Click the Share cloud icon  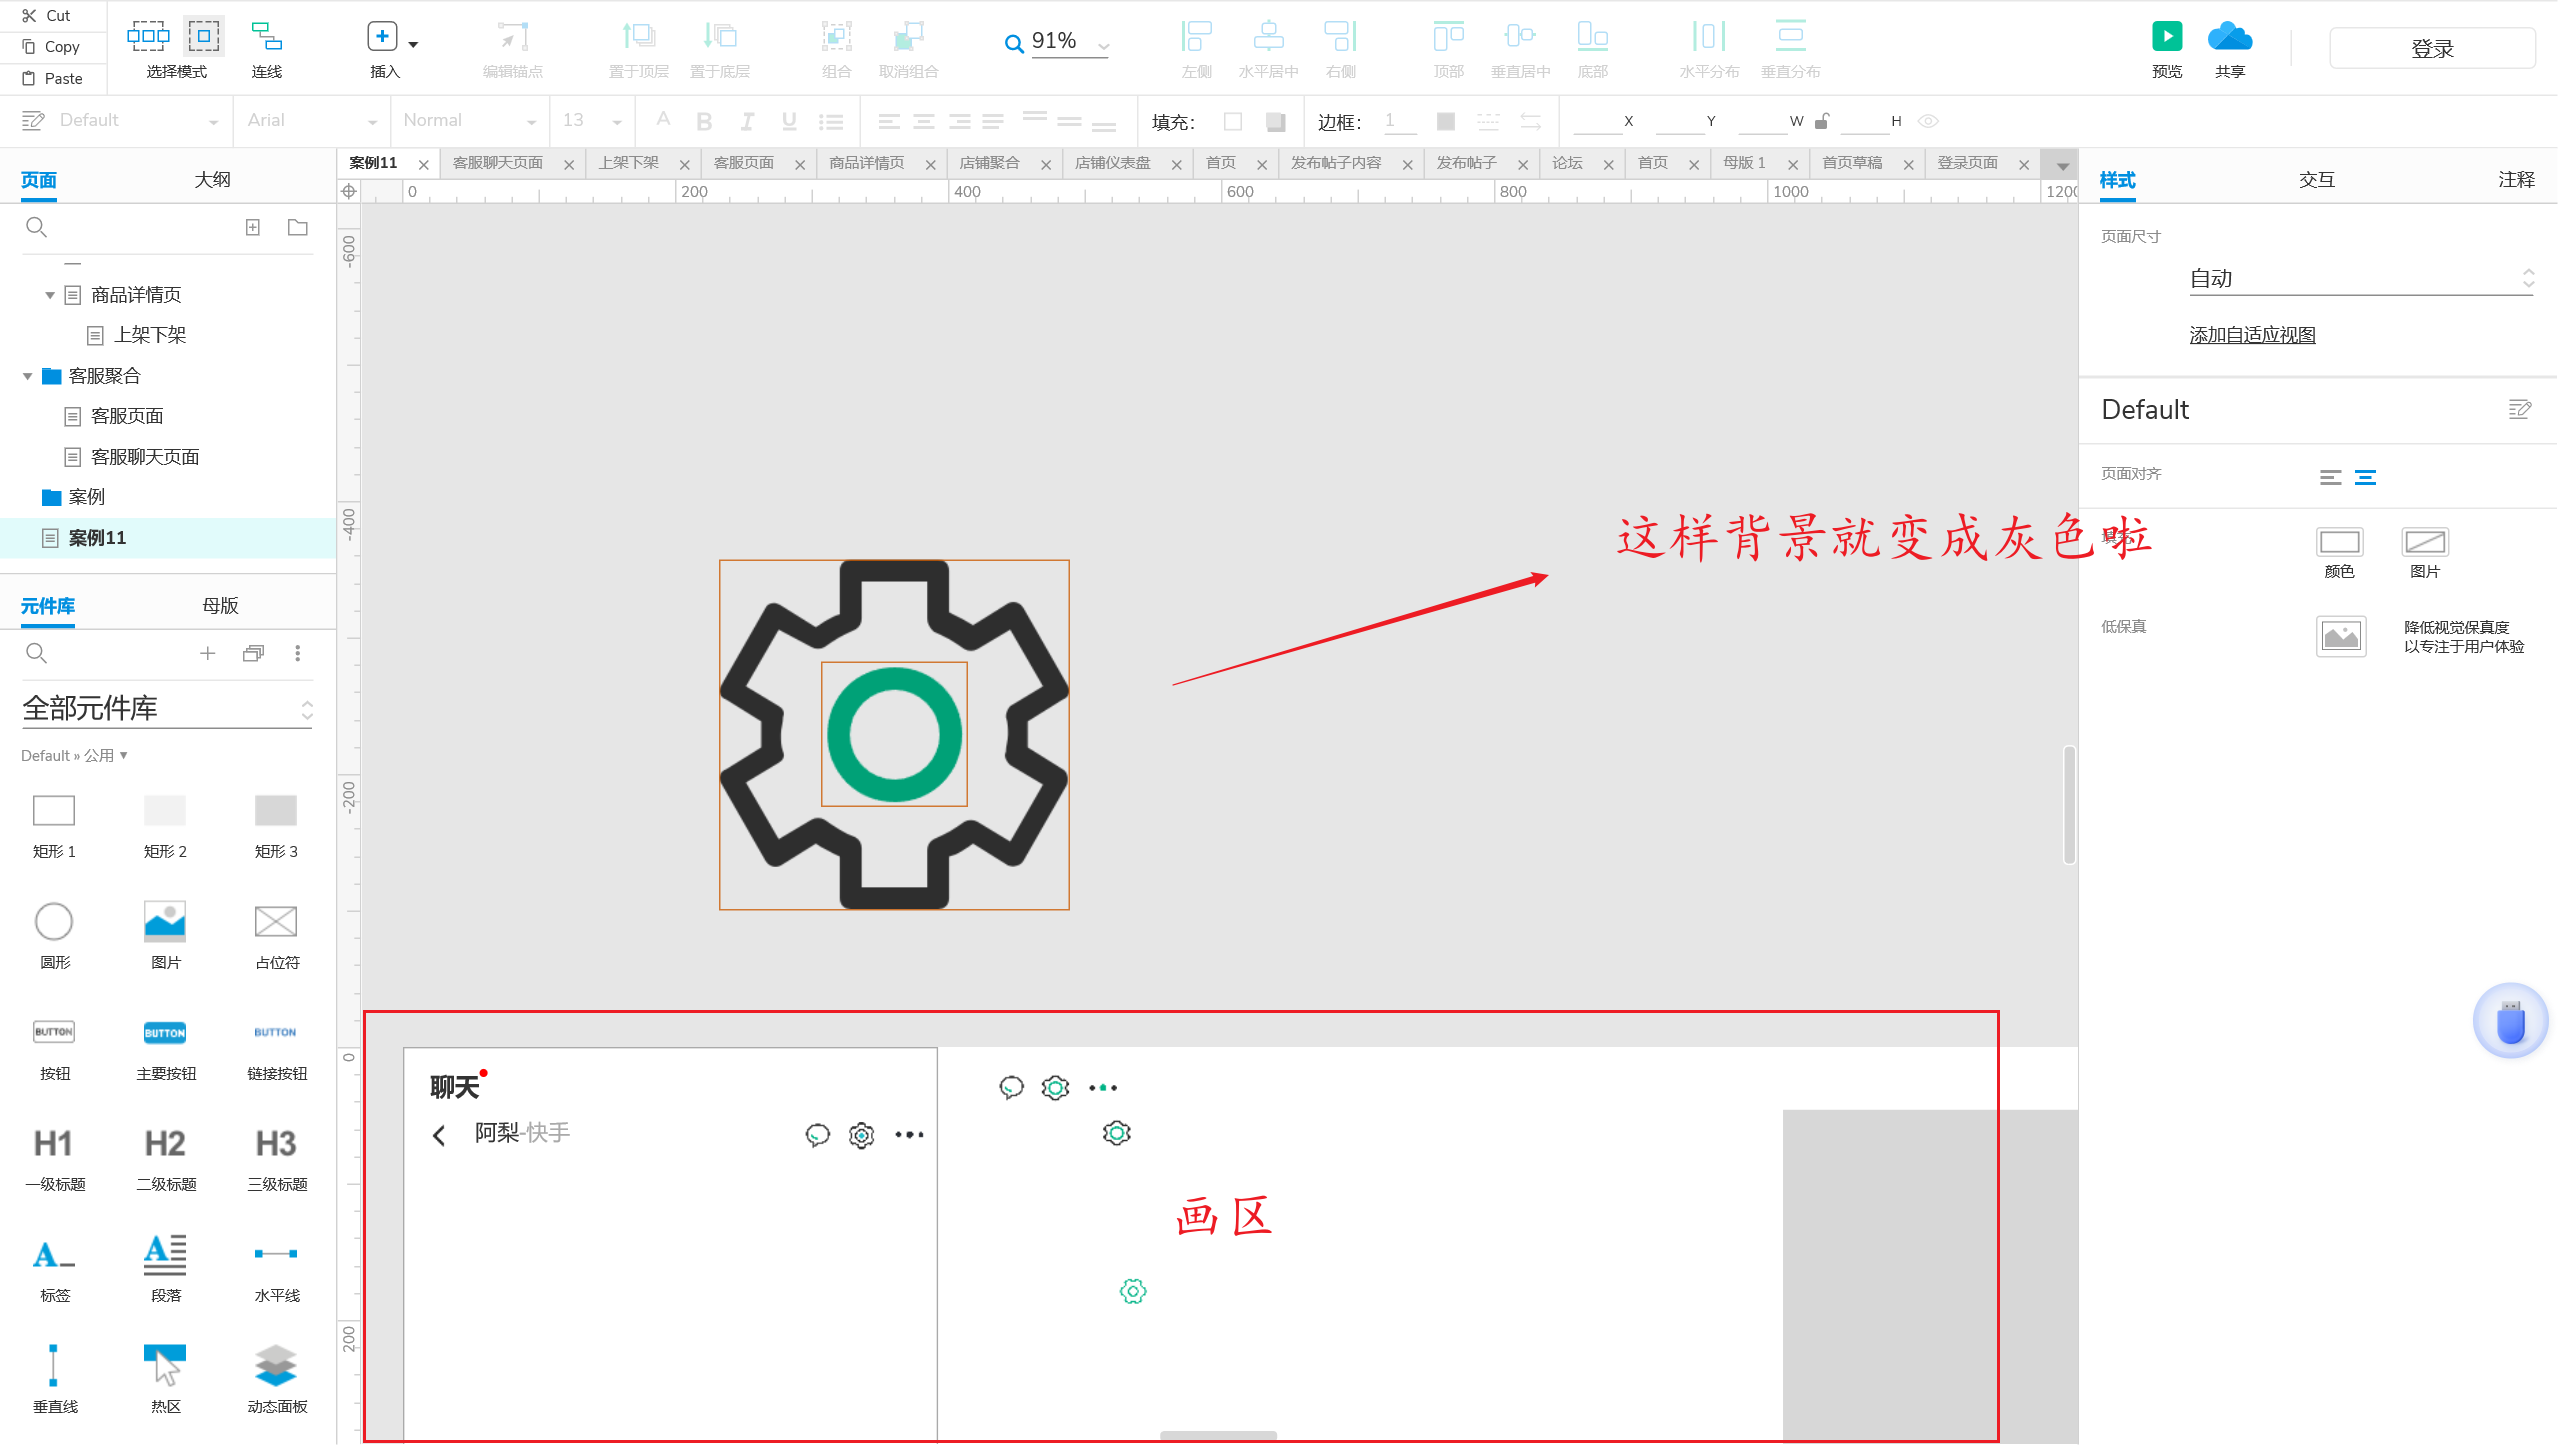2229,37
